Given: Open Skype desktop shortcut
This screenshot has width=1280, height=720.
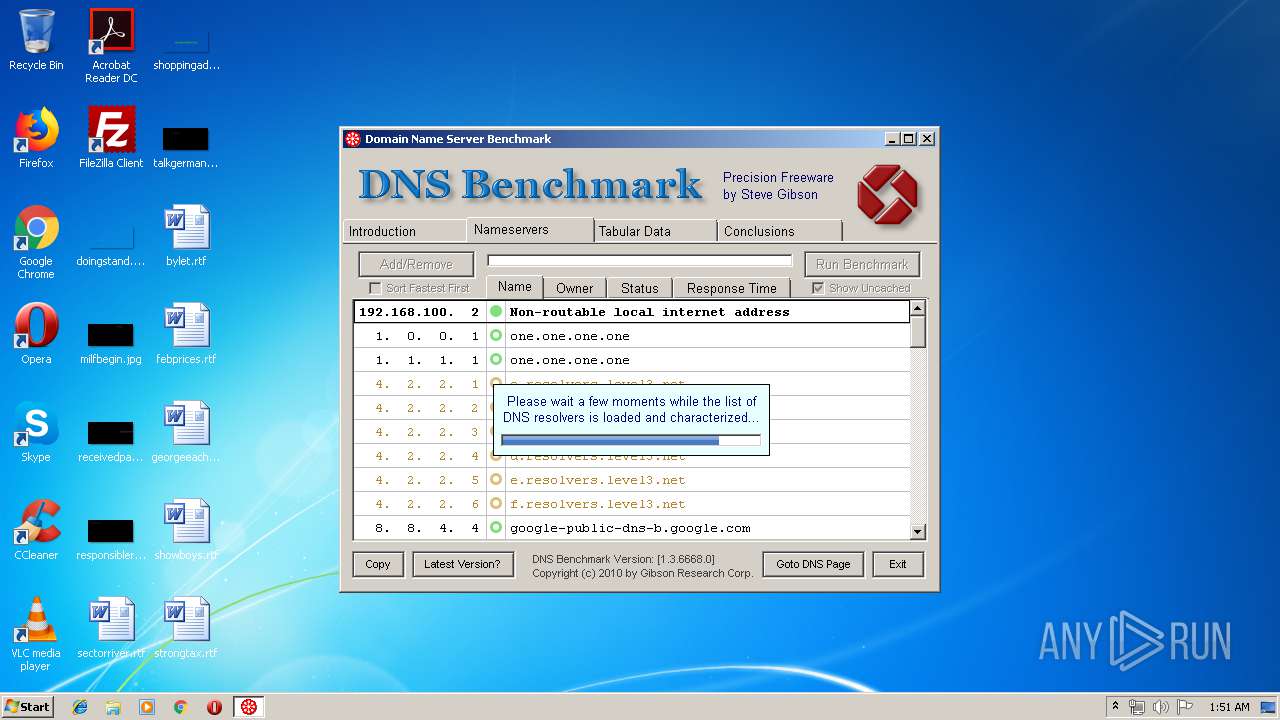Looking at the screenshot, I should [36, 432].
